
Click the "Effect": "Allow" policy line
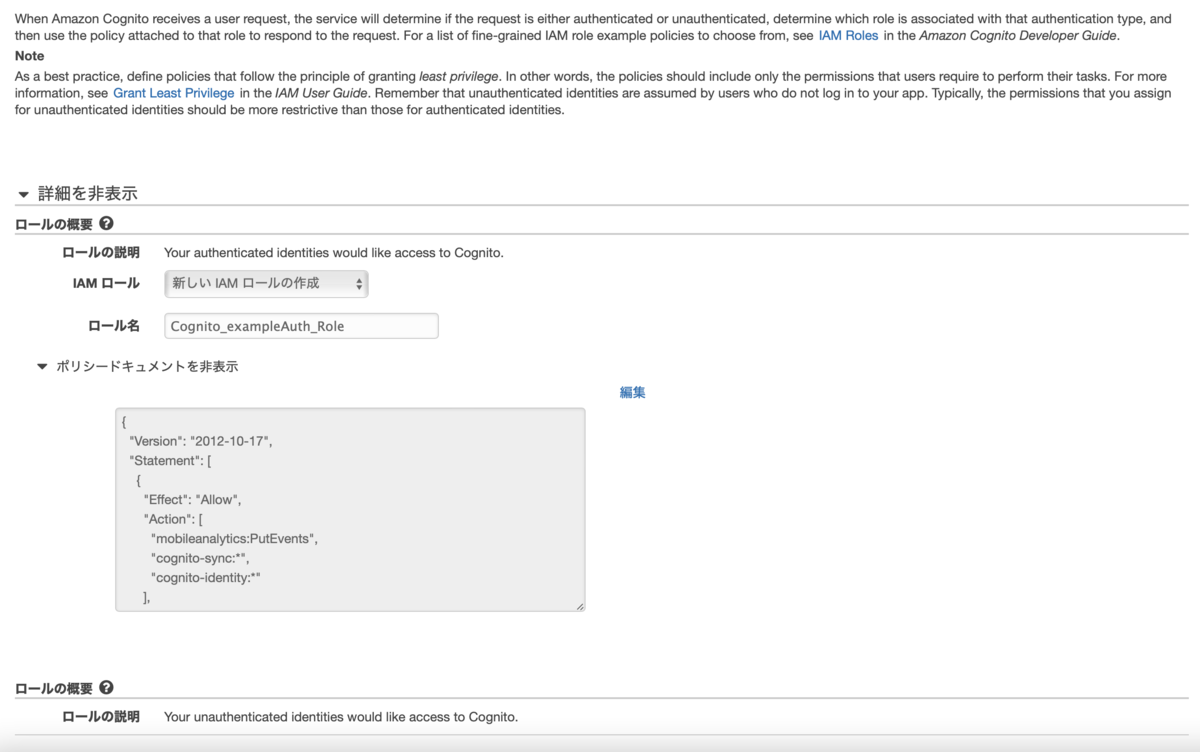click(x=193, y=499)
